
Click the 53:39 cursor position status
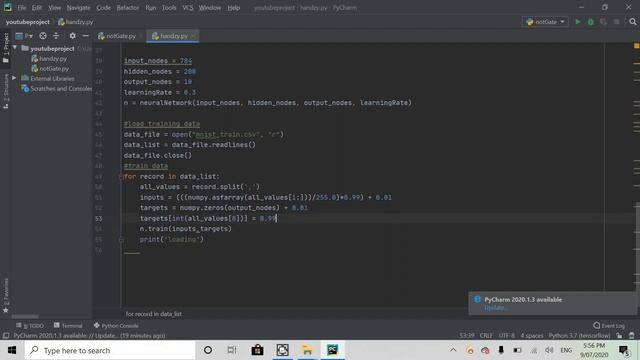467,336
